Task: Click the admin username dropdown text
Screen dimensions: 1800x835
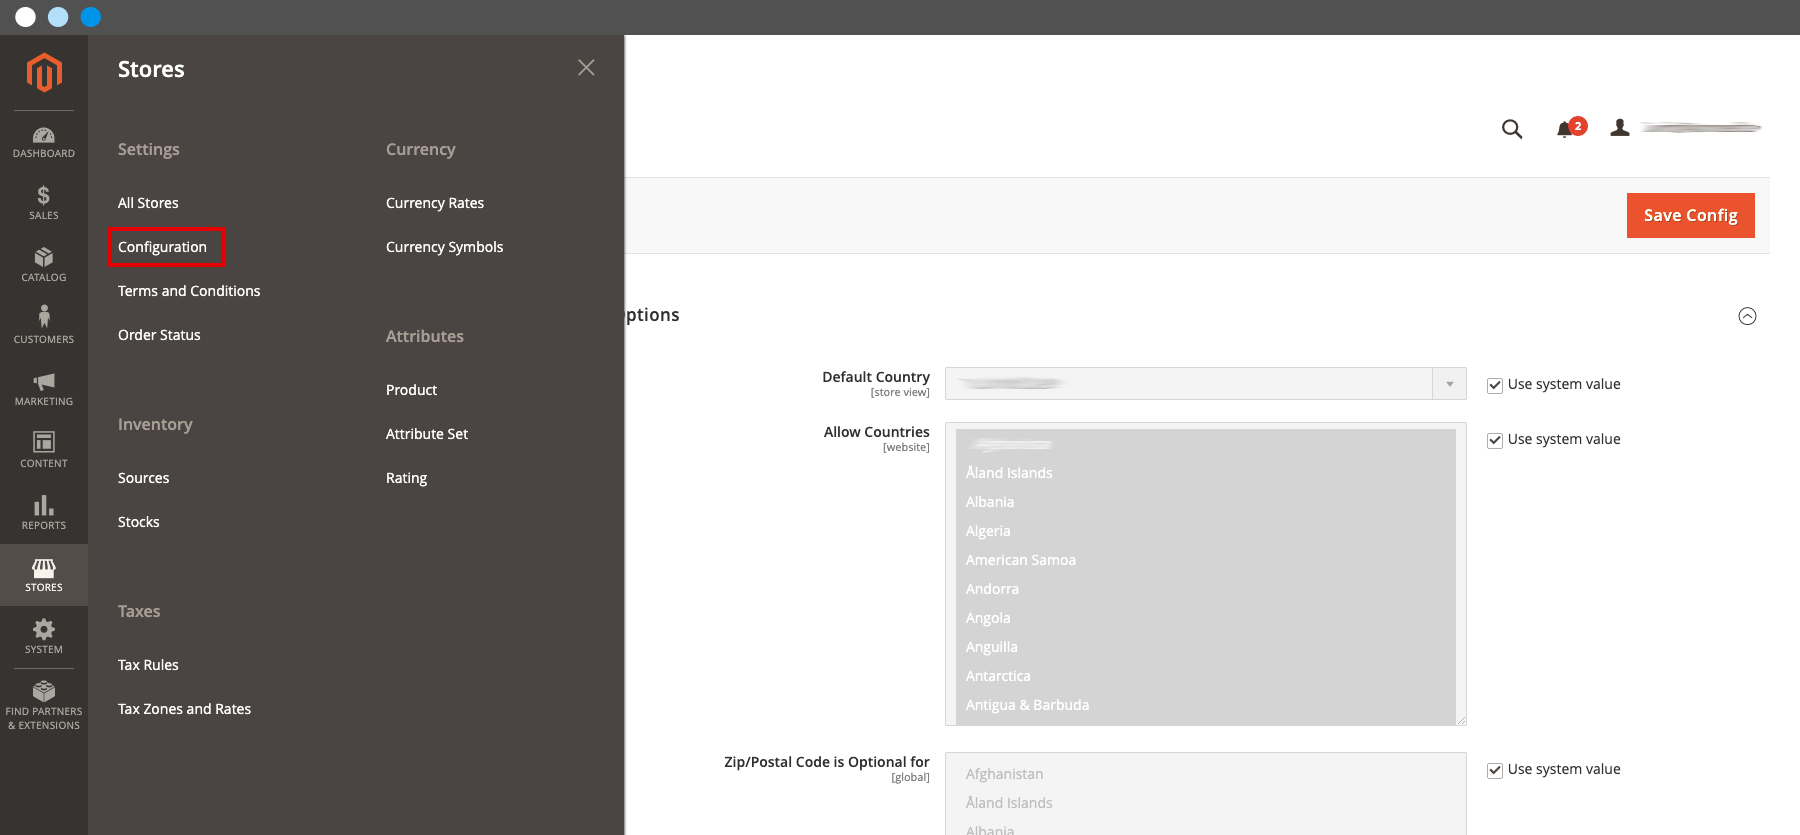Action: pos(1701,128)
